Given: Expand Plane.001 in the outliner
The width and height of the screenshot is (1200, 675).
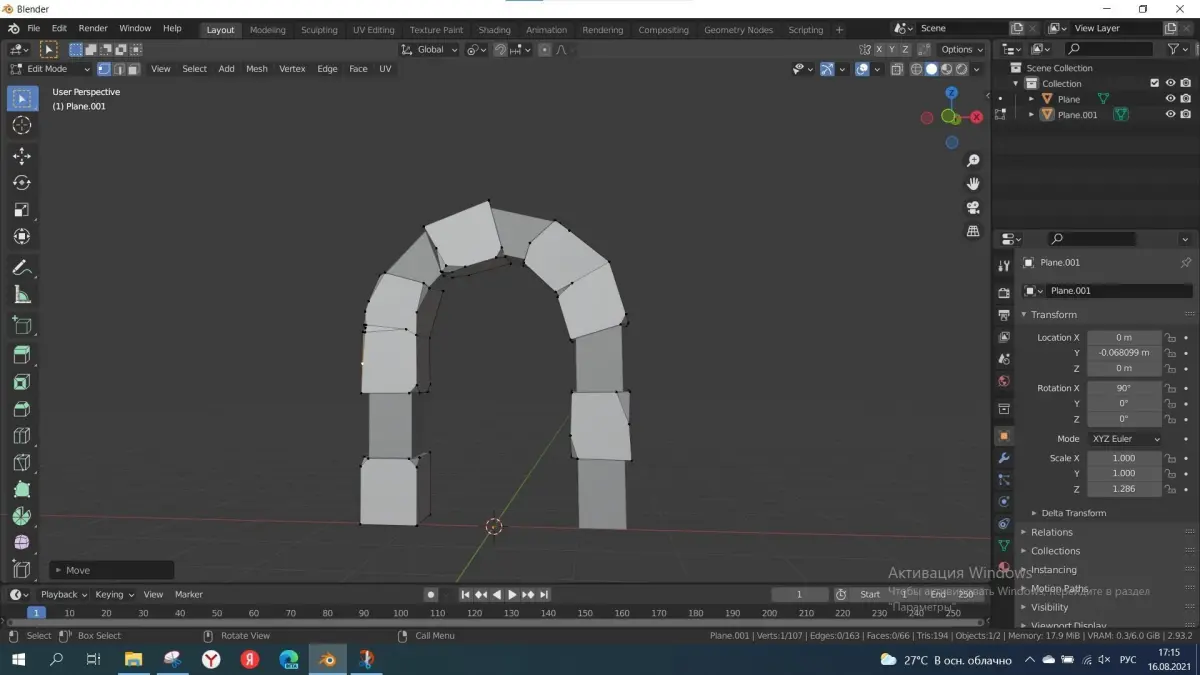Looking at the screenshot, I should (1031, 114).
